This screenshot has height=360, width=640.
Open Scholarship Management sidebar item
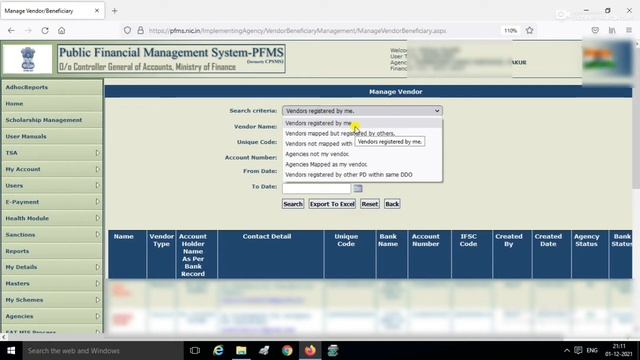click(x=52, y=120)
